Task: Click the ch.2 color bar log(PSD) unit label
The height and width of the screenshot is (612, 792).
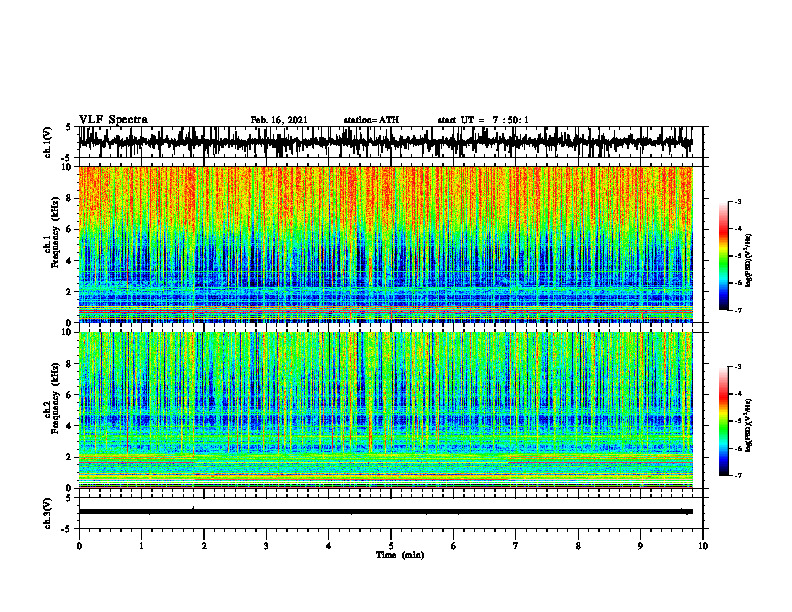Action: click(749, 425)
